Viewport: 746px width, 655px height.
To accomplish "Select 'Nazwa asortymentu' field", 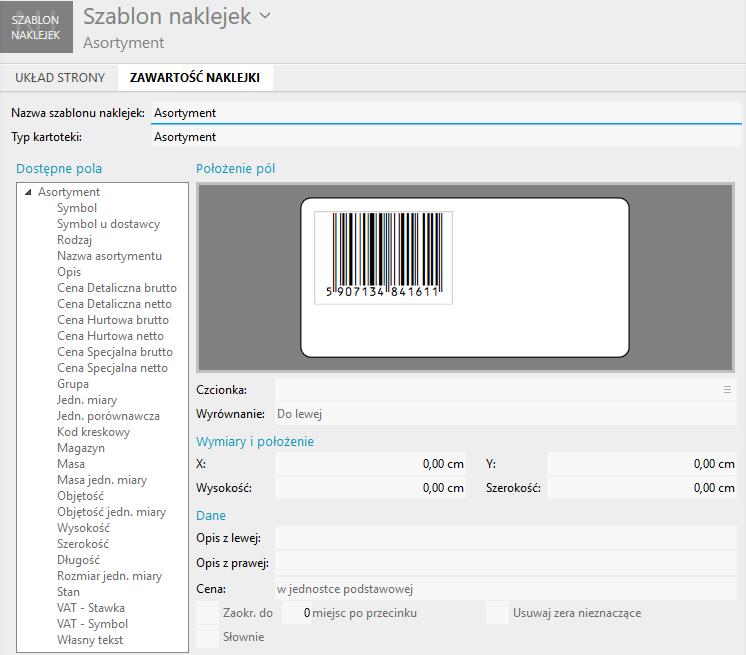I will click(x=109, y=256).
